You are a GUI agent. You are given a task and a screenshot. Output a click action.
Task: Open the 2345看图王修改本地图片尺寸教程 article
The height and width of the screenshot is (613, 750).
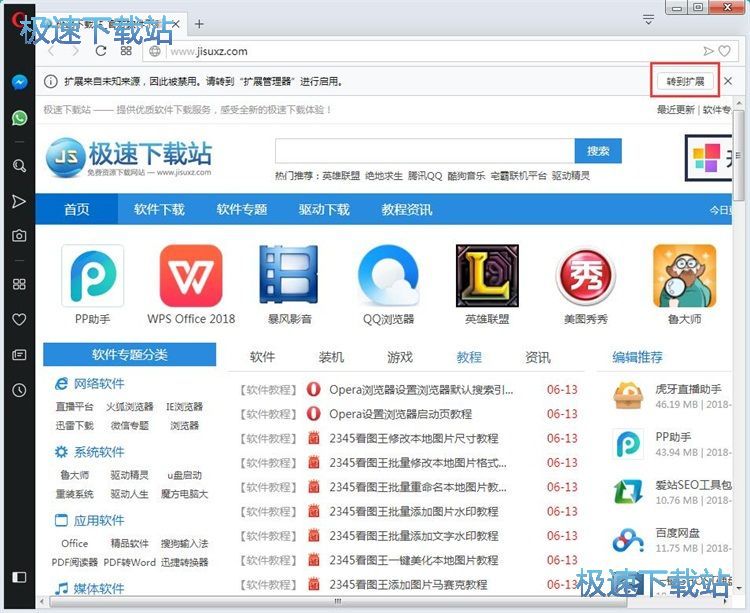click(414, 438)
